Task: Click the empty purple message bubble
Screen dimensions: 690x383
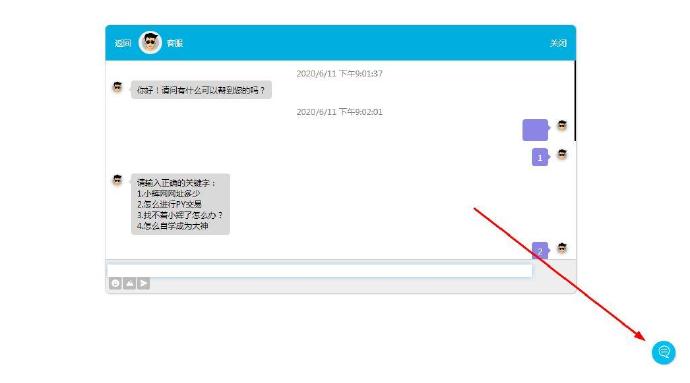Action: (x=535, y=130)
